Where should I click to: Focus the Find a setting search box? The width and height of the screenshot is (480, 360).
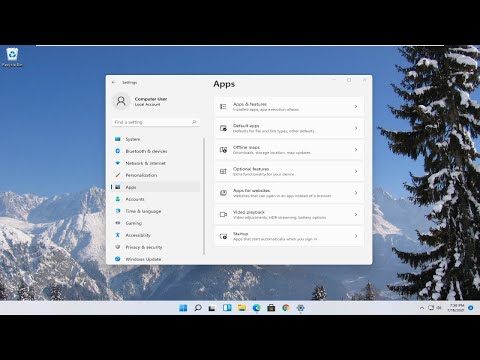[x=156, y=122]
